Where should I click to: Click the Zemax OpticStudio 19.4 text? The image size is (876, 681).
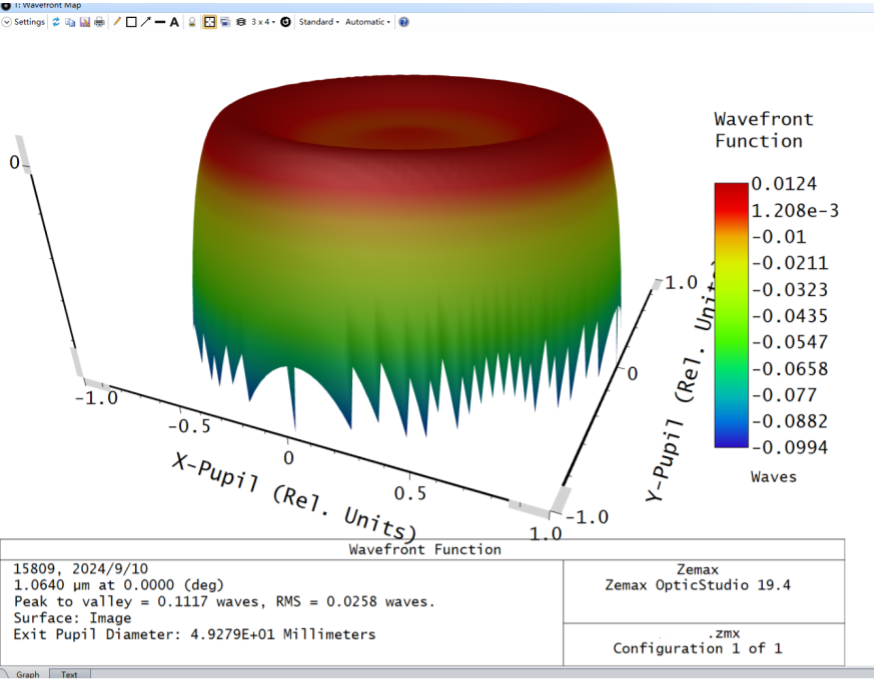[x=698, y=585]
